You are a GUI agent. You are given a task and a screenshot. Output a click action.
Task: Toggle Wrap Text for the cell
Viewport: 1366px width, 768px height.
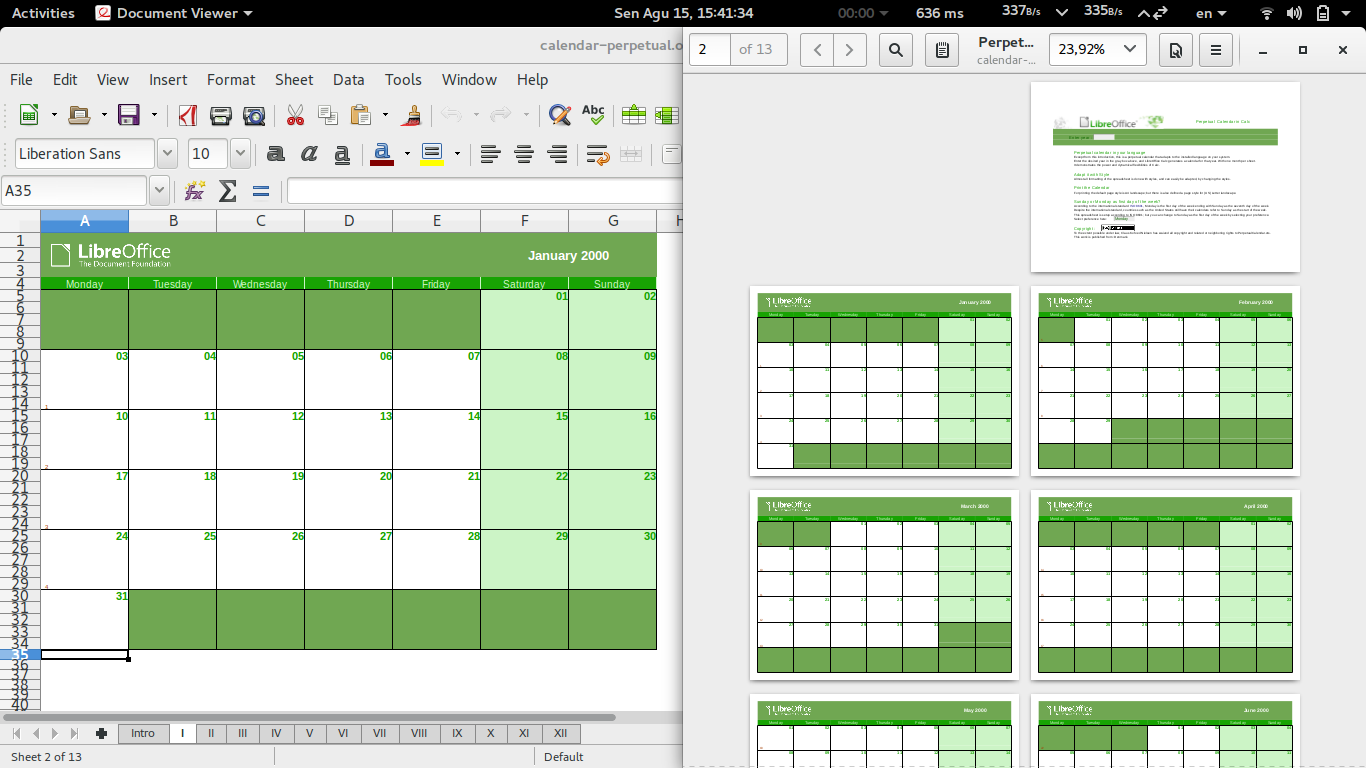pyautogui.click(x=598, y=153)
